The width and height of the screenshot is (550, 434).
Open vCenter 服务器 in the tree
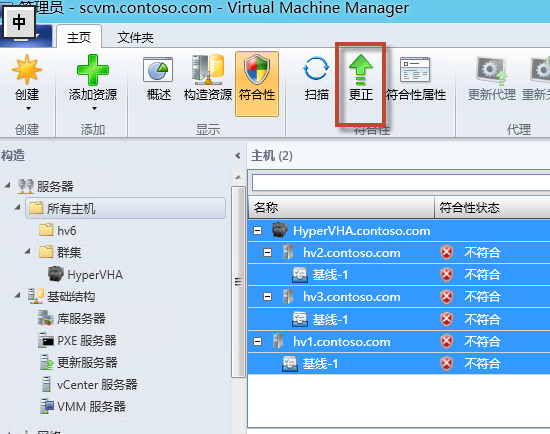pyautogui.click(x=89, y=385)
